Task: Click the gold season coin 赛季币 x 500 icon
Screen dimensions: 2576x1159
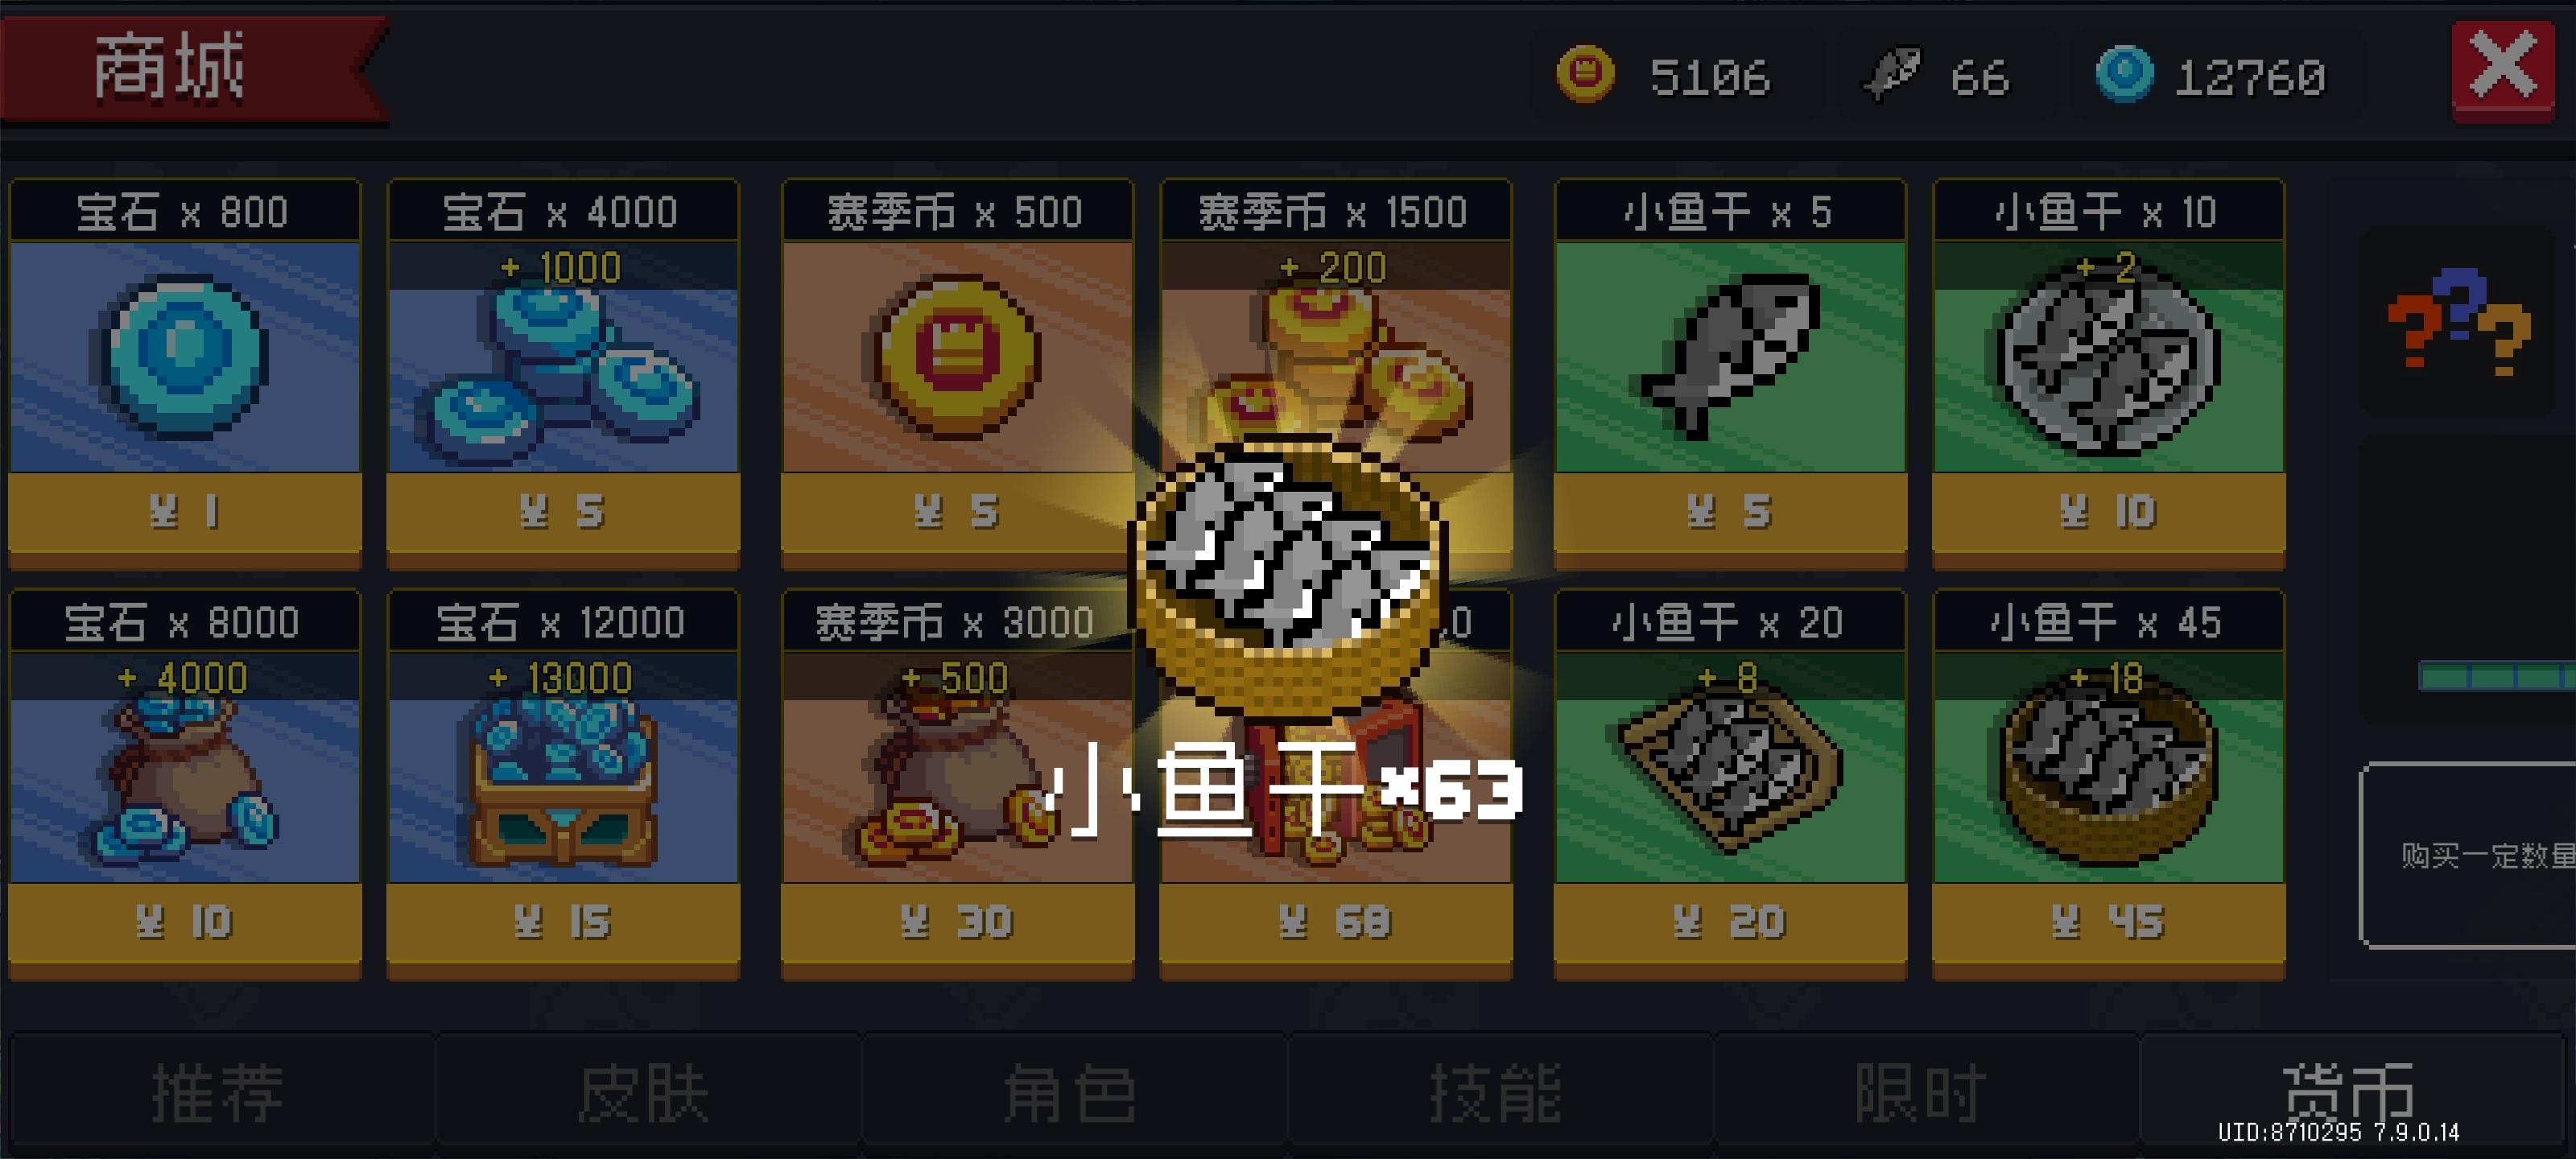Action: (957, 358)
